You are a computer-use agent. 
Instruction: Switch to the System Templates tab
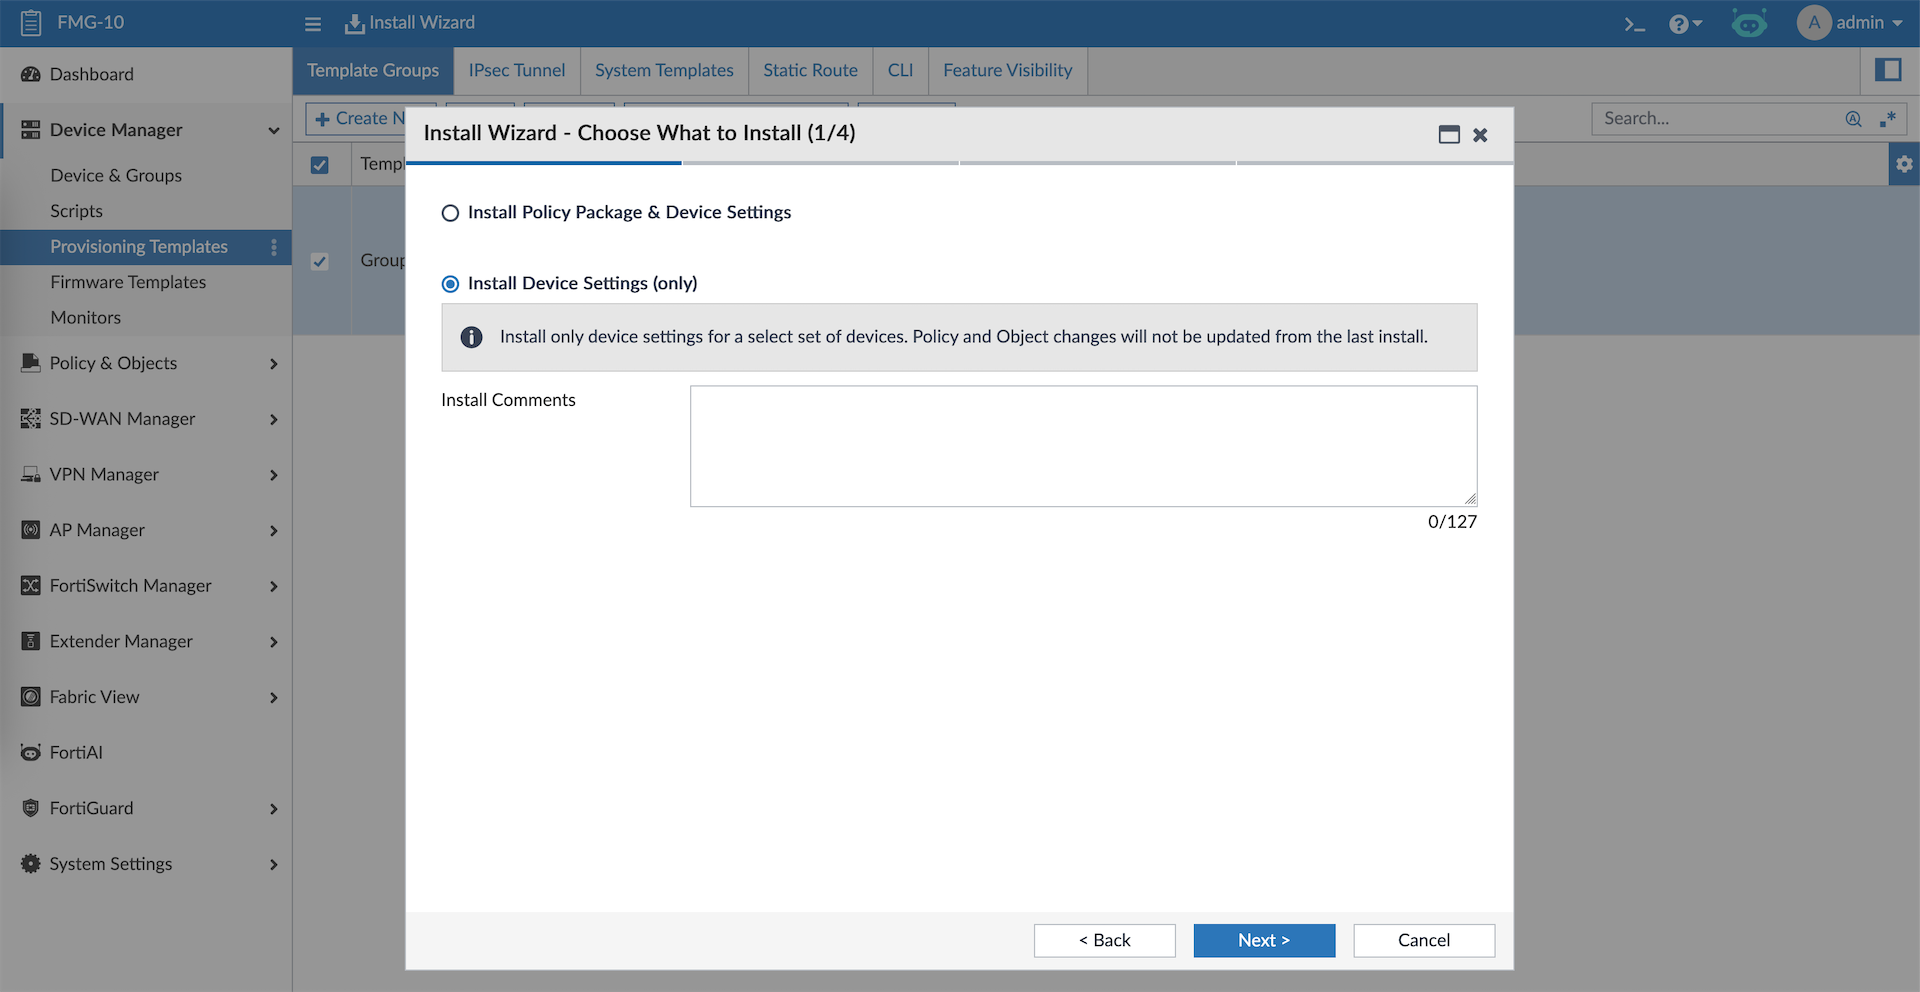[664, 71]
